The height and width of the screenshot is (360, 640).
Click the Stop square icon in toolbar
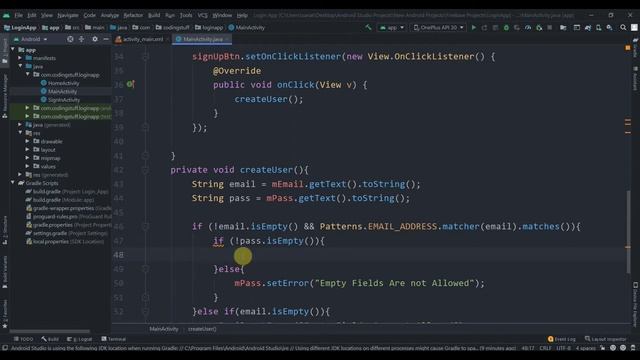(x=550, y=27)
